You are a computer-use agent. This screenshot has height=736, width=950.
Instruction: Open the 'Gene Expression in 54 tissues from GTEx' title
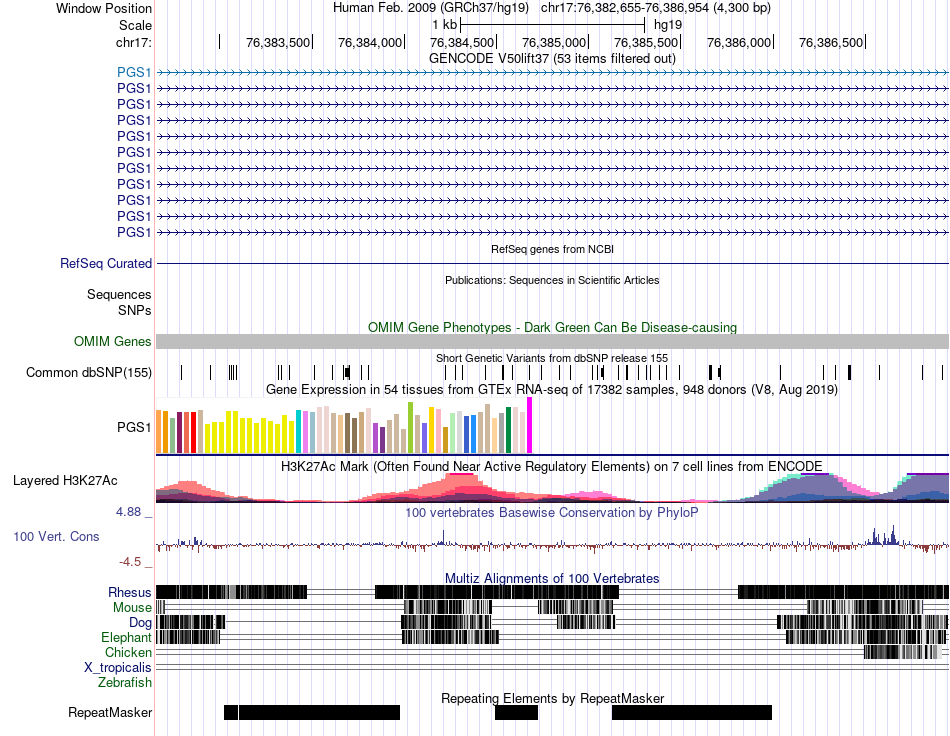[x=552, y=390]
